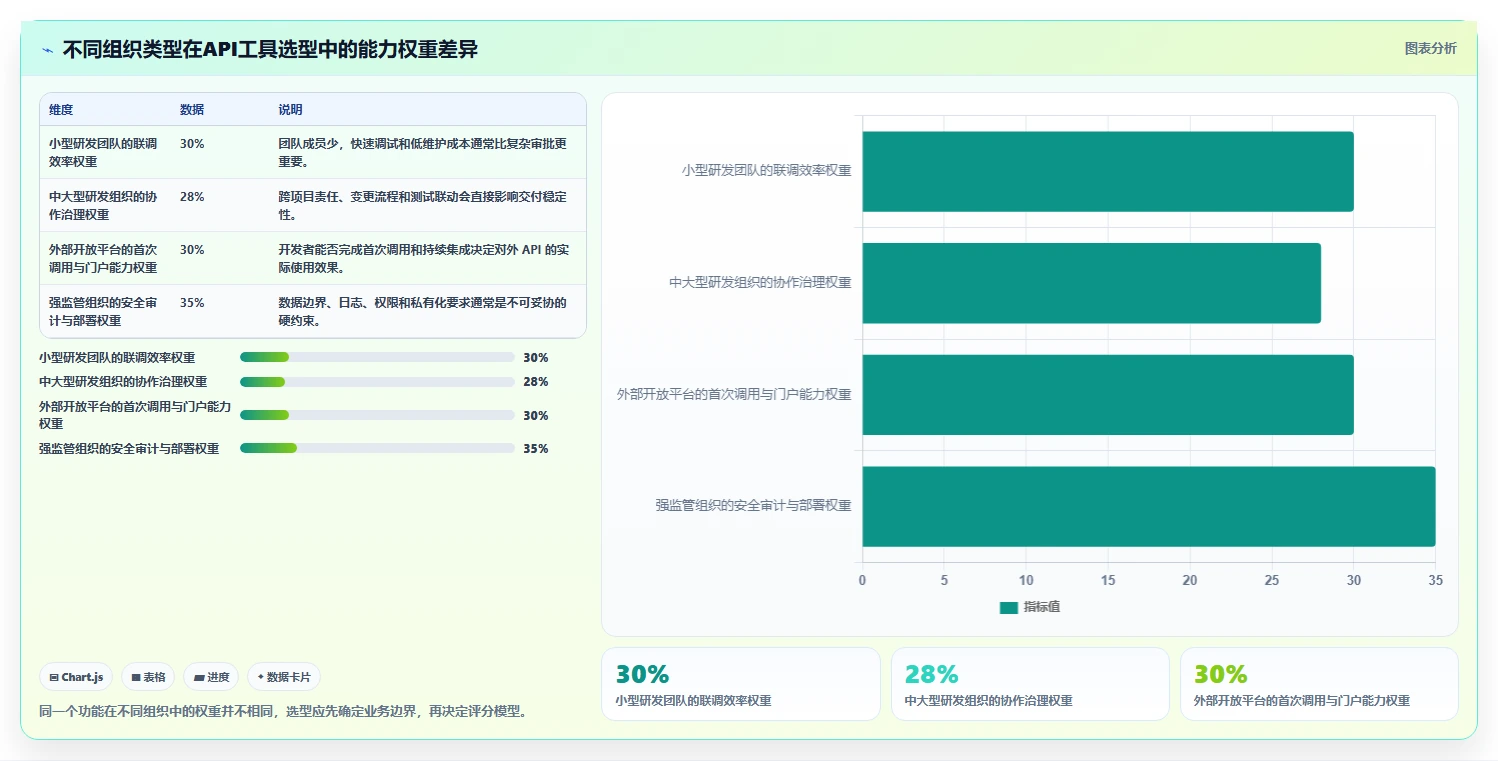Select the Chart.js tag chip

(77, 677)
